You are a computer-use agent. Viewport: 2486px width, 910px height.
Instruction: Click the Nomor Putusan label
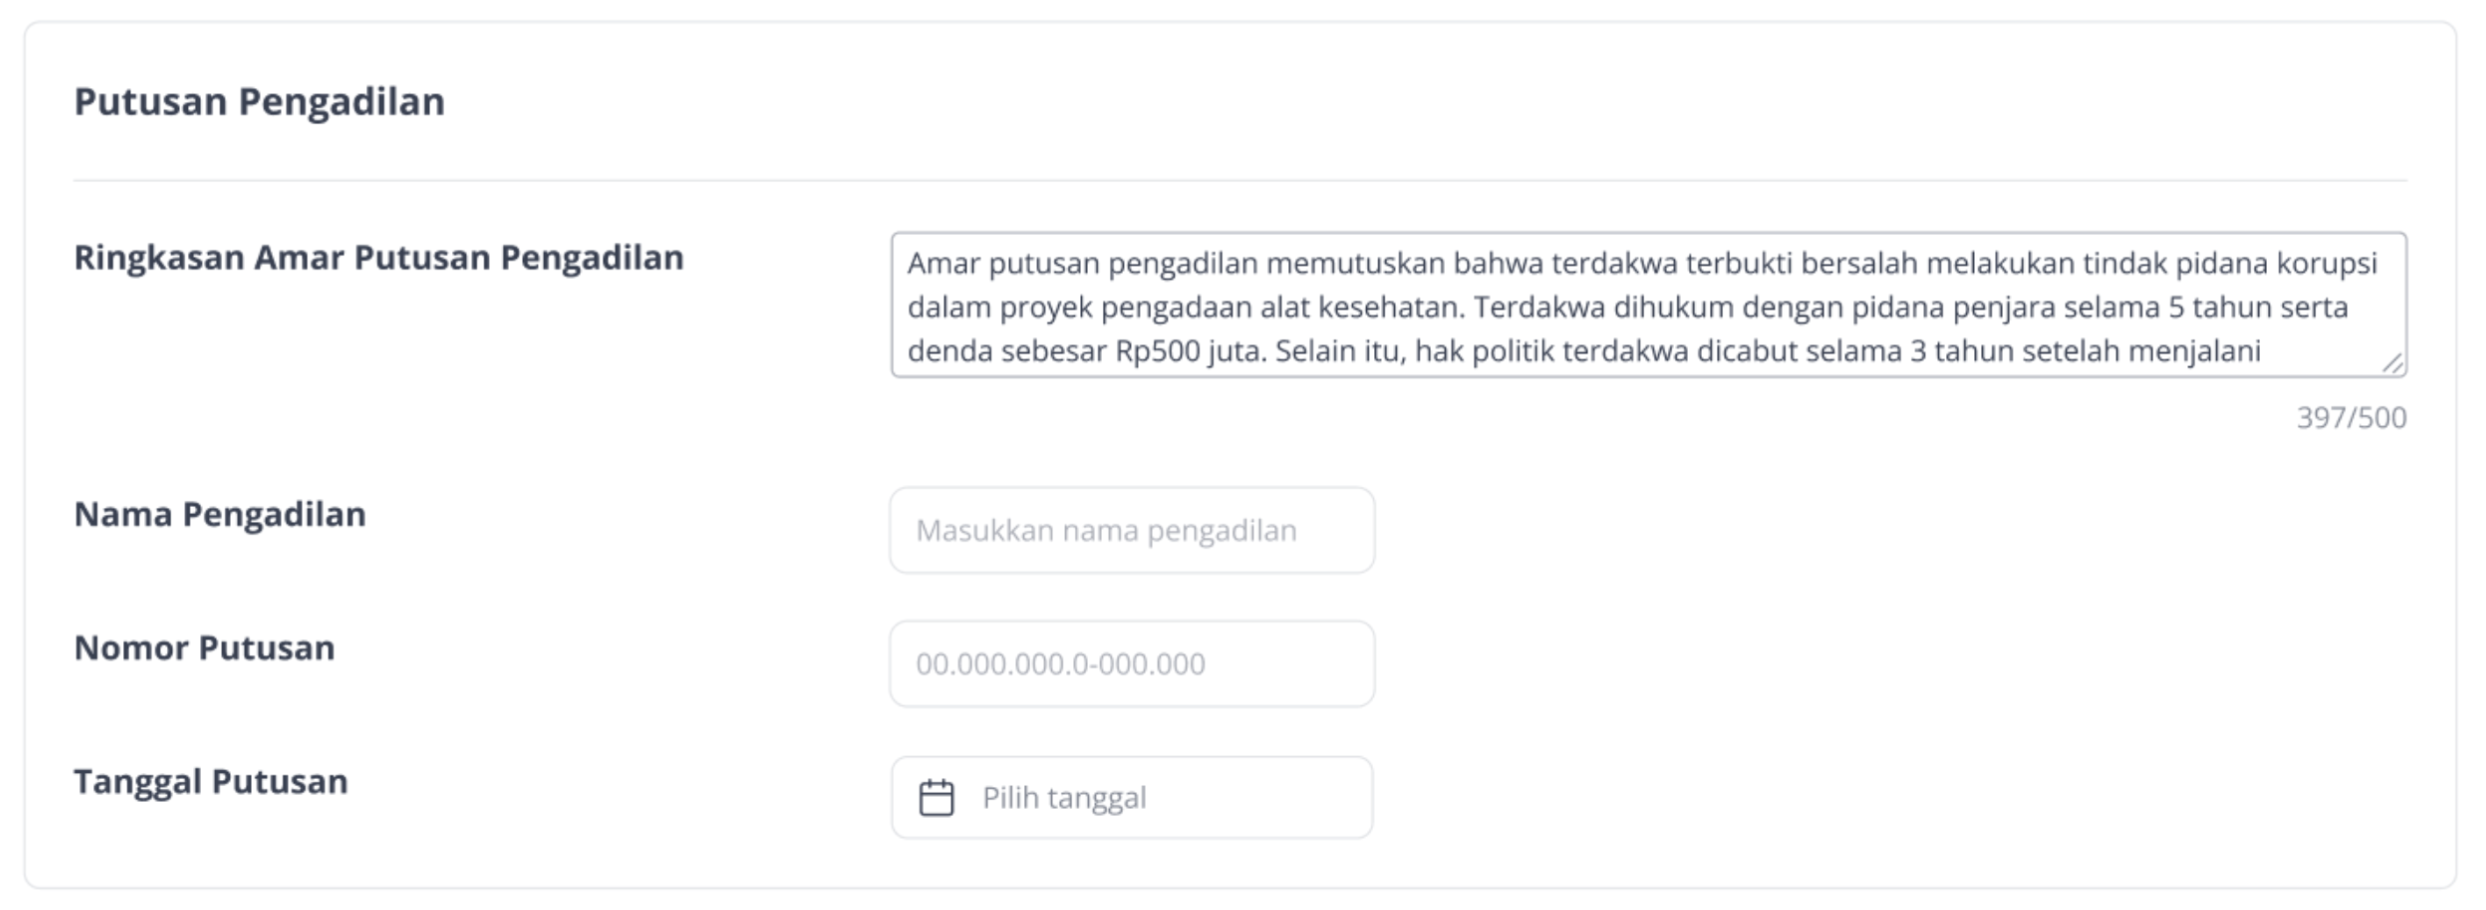coord(204,648)
